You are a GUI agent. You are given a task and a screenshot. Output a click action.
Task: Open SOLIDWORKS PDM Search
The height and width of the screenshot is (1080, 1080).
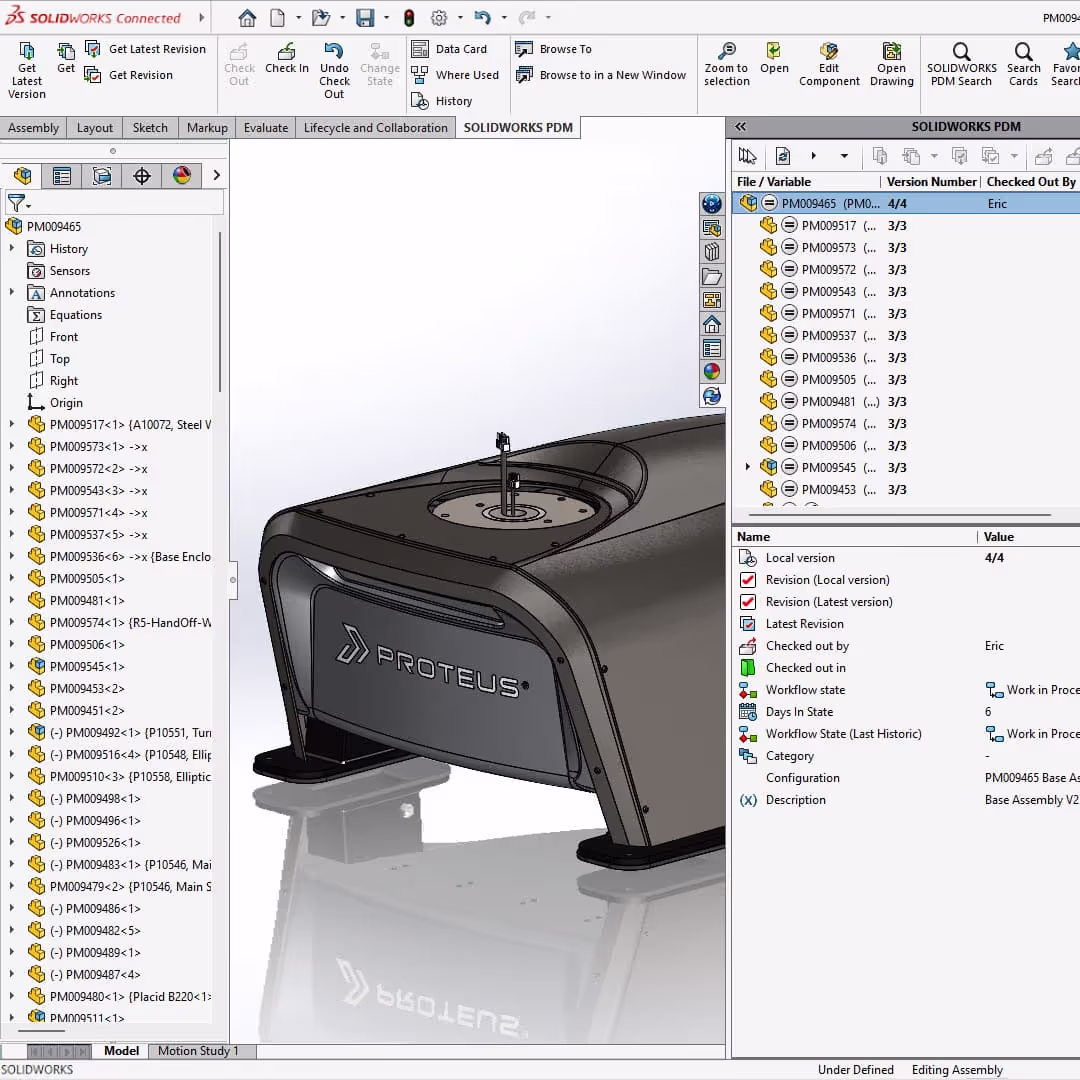tap(962, 65)
